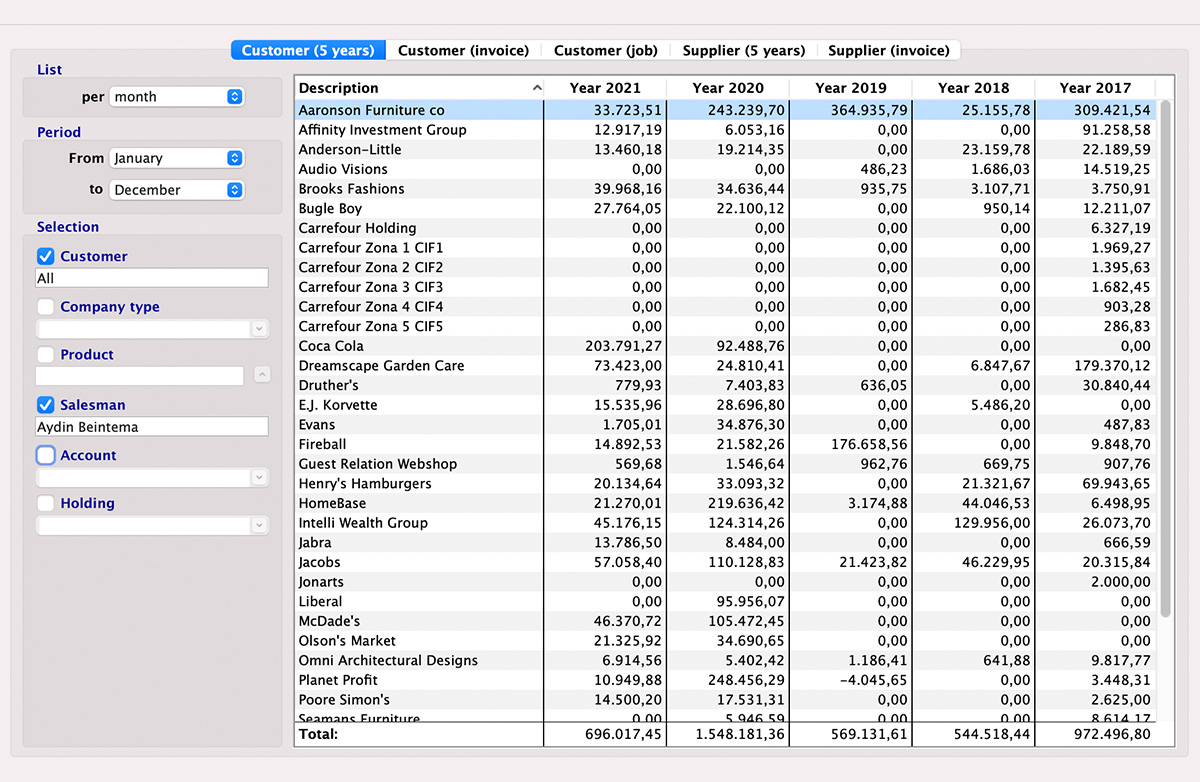
Task: Open the Supplier (5 years) tab
Action: (743, 50)
